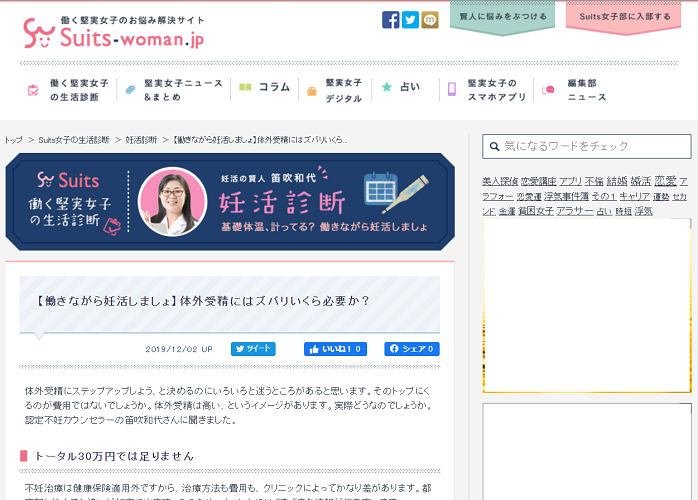
Task: Open the 結婚 tag
Action: click(x=617, y=181)
